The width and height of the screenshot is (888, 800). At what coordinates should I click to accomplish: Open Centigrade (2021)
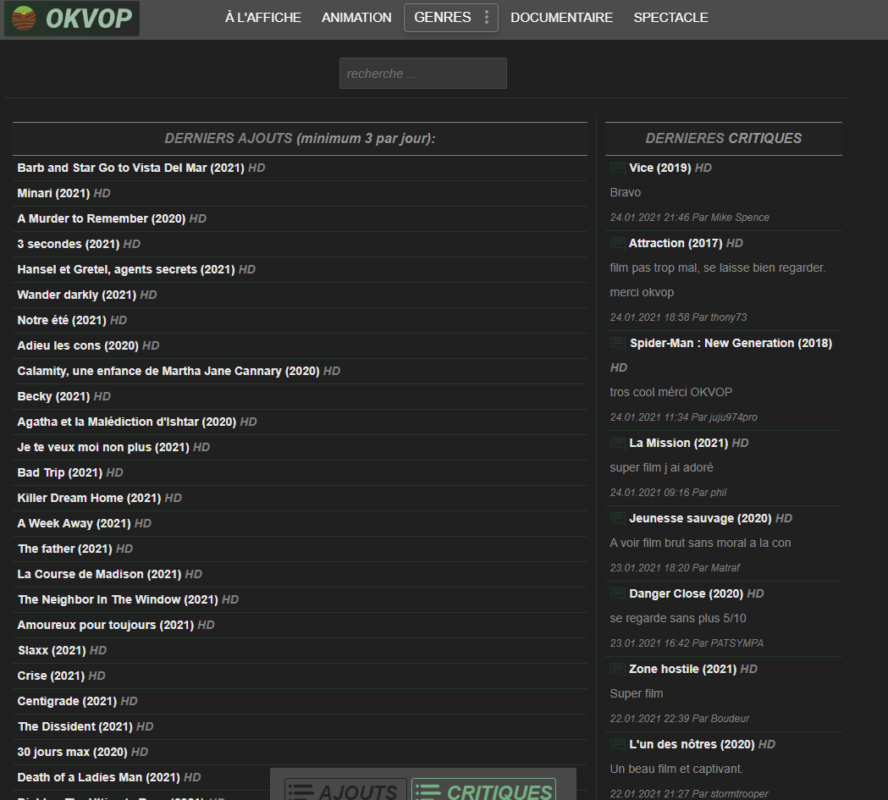(x=67, y=701)
